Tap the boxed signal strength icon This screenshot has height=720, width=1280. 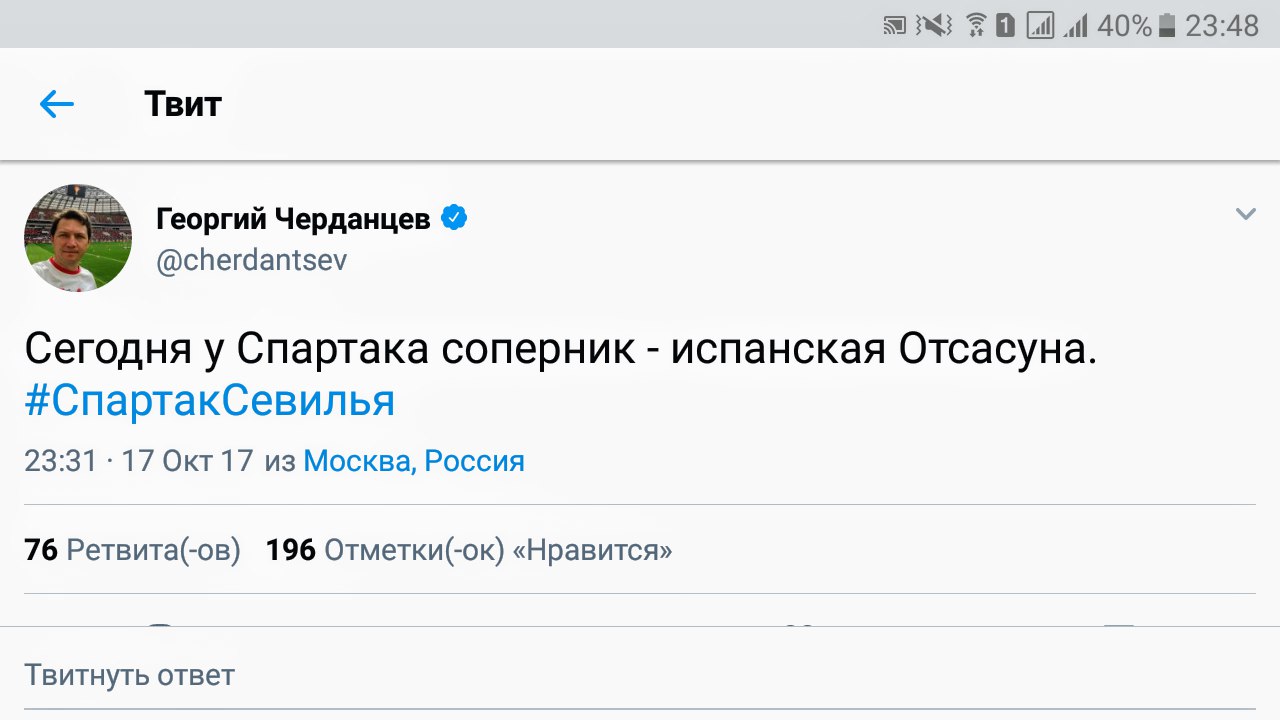[x=1040, y=26]
